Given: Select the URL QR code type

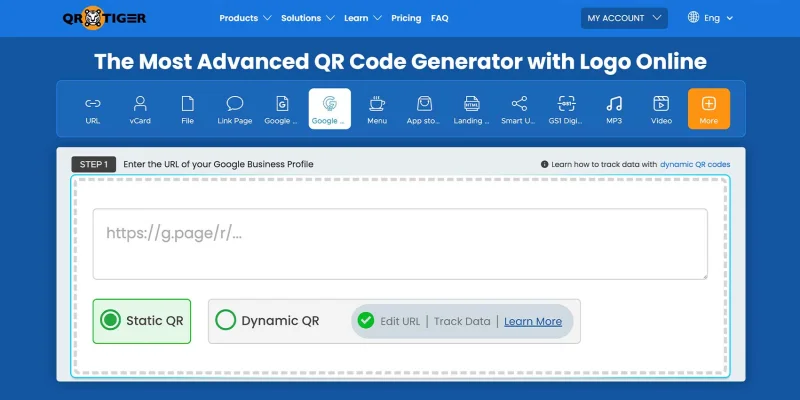Looking at the screenshot, I should (92, 109).
